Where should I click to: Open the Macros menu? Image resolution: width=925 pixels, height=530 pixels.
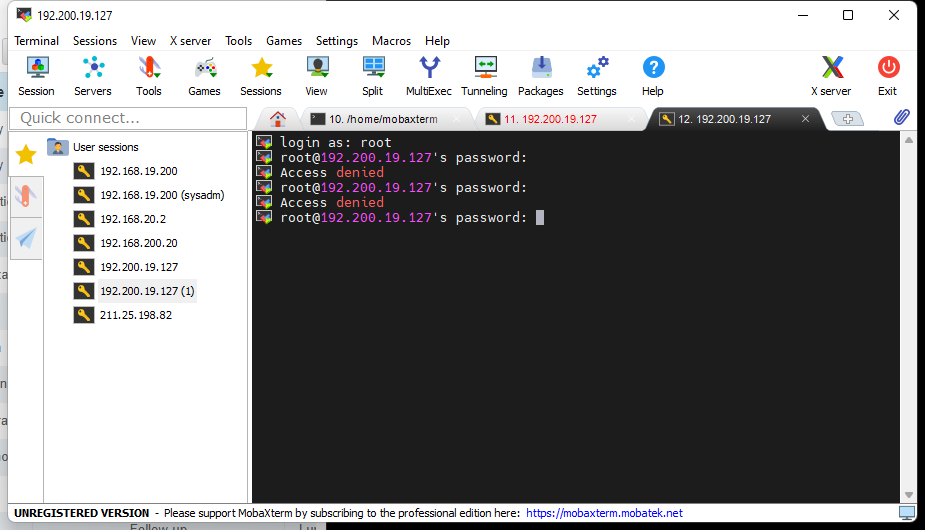pyautogui.click(x=391, y=41)
